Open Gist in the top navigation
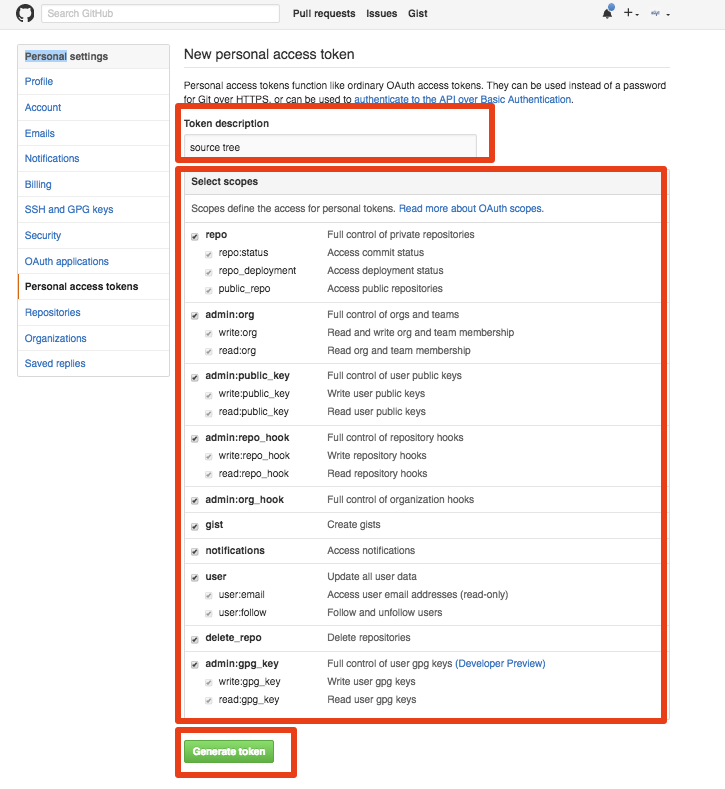This screenshot has height=789, width=725. [x=418, y=14]
